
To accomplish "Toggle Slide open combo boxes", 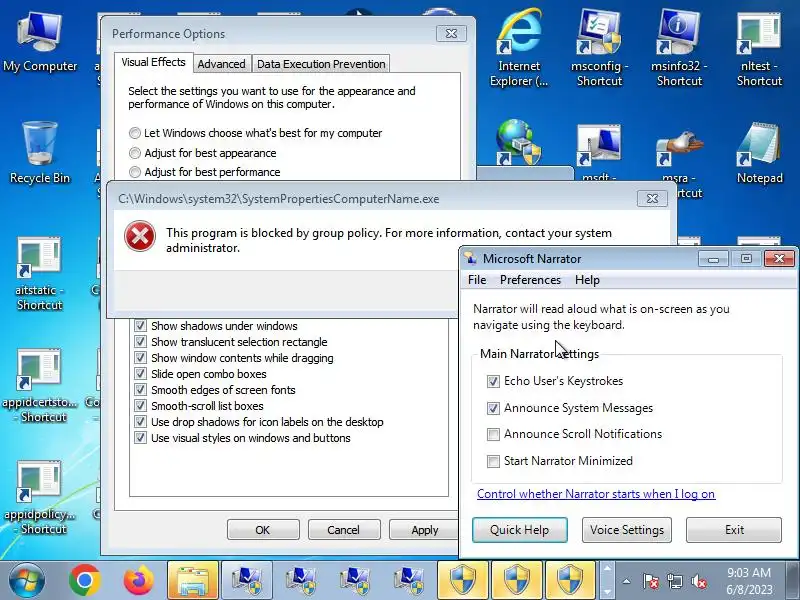I will coord(140,373).
